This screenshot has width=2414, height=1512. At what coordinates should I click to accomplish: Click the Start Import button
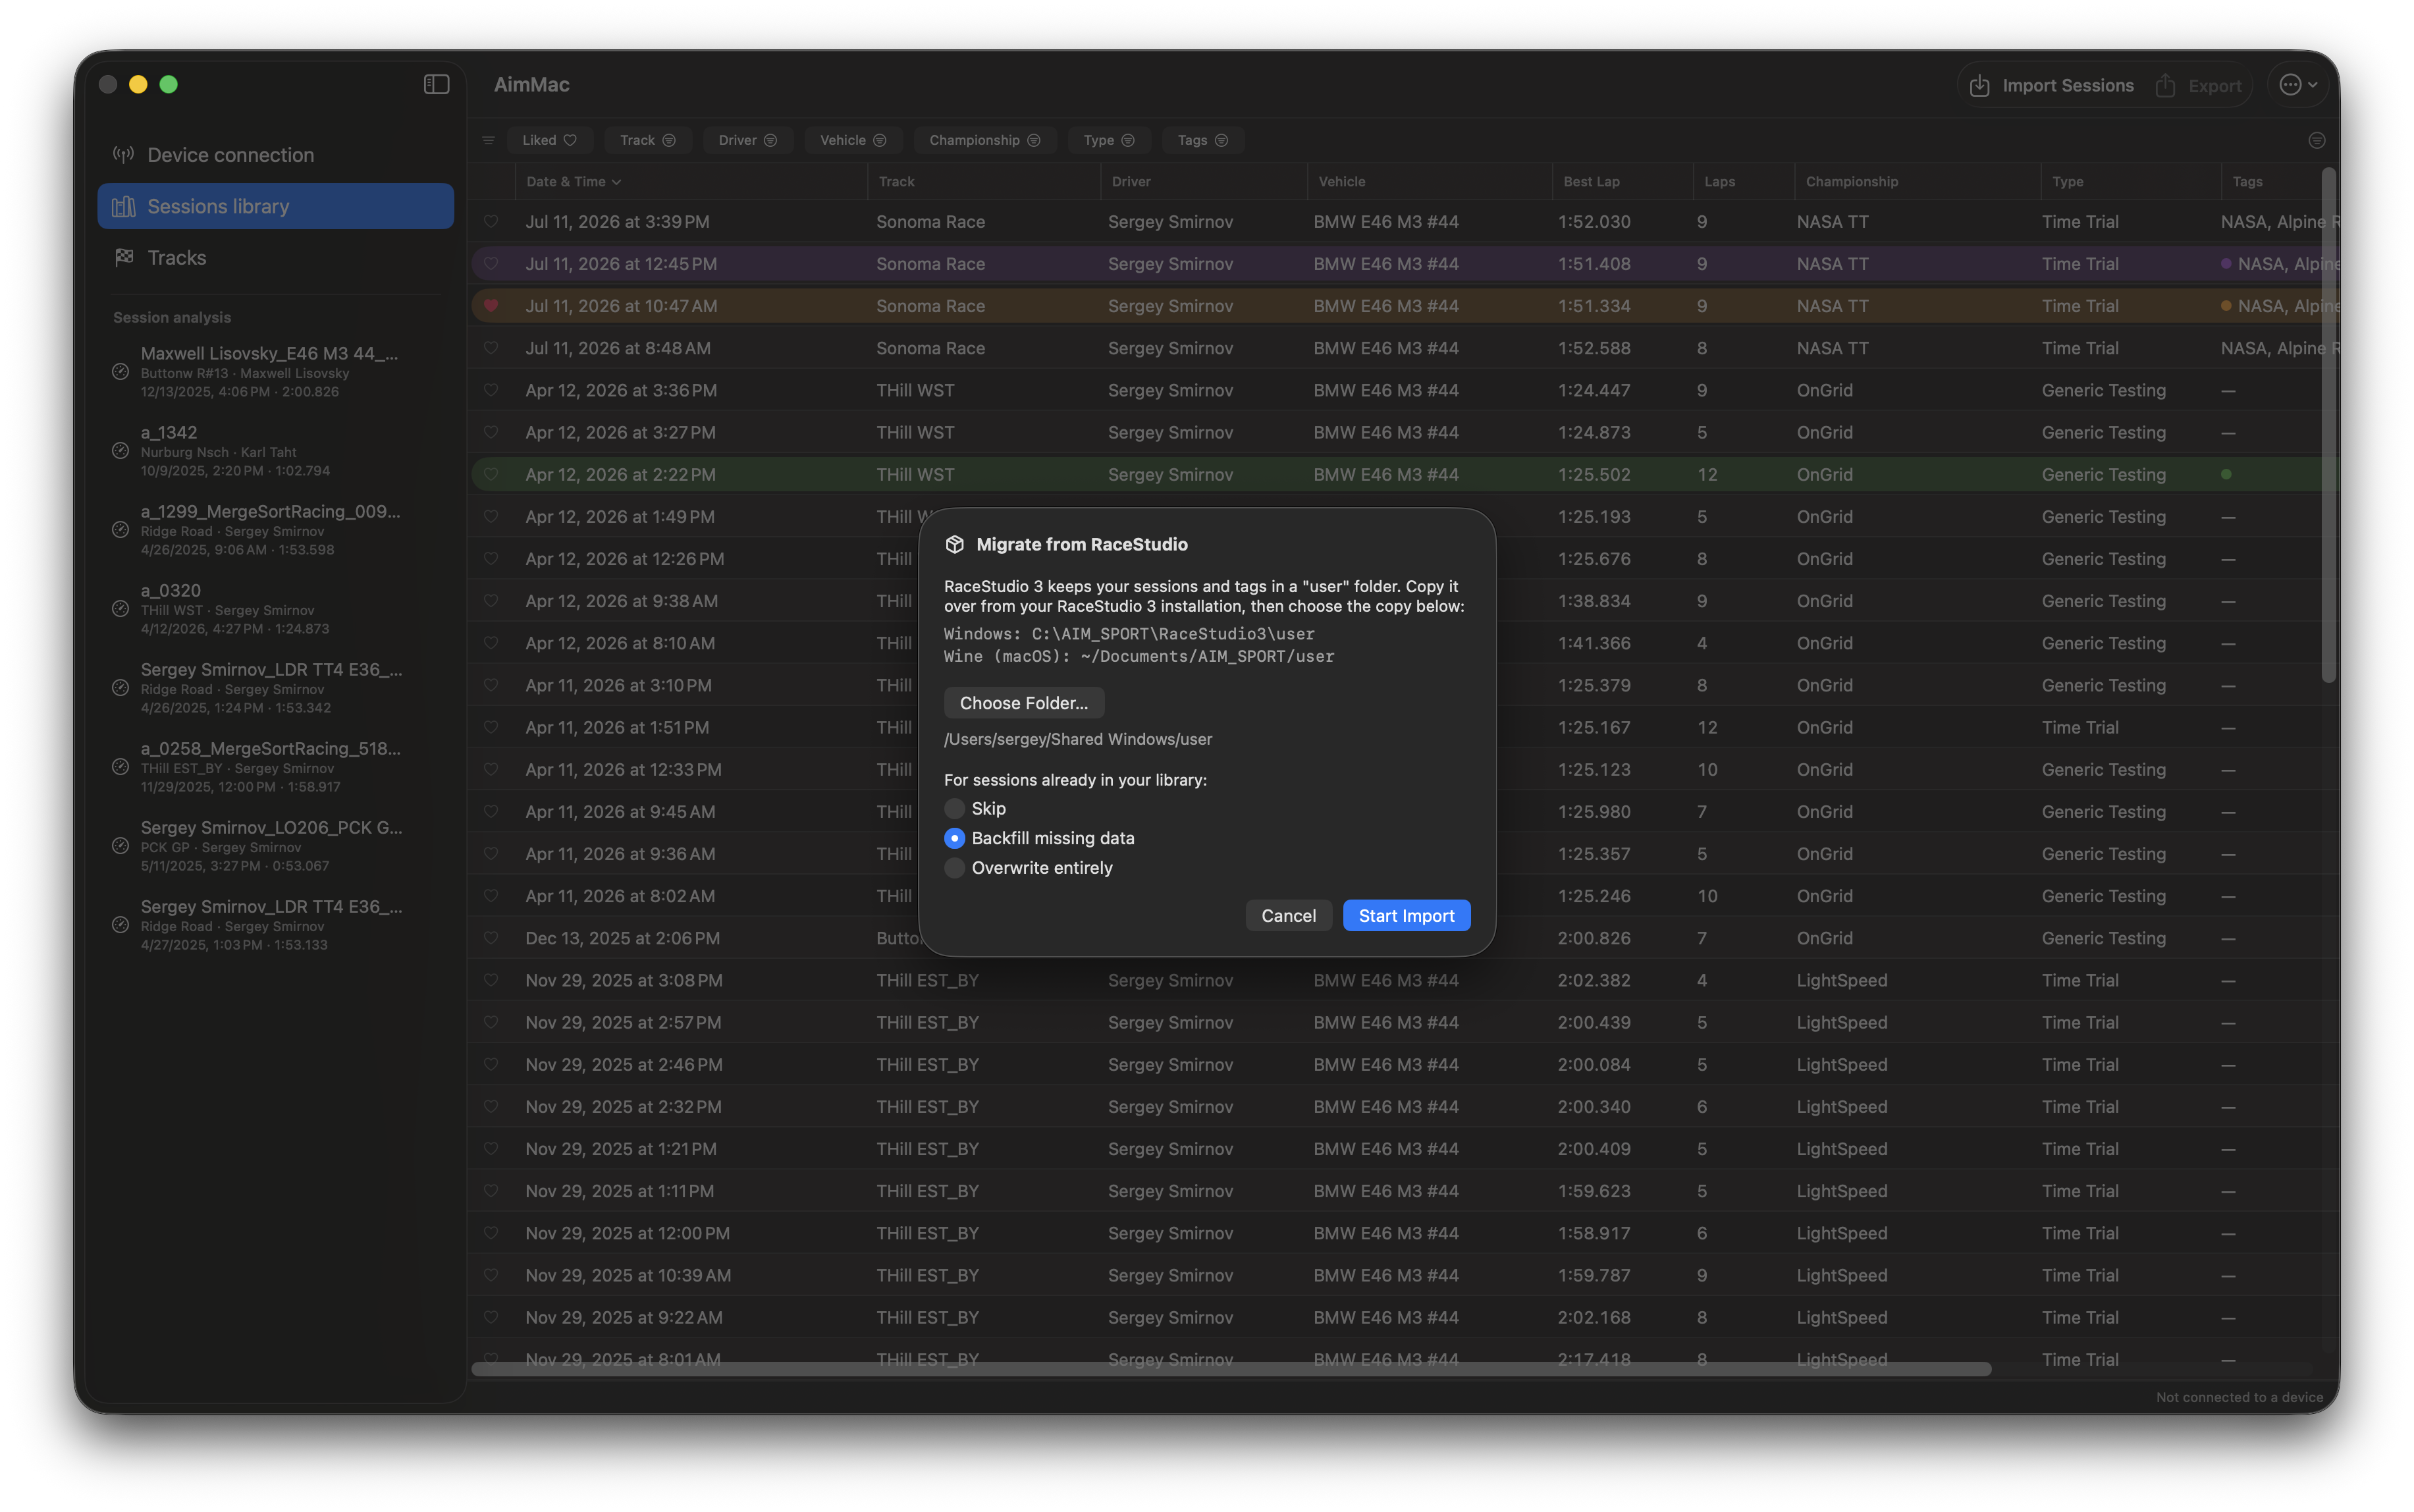[1406, 915]
